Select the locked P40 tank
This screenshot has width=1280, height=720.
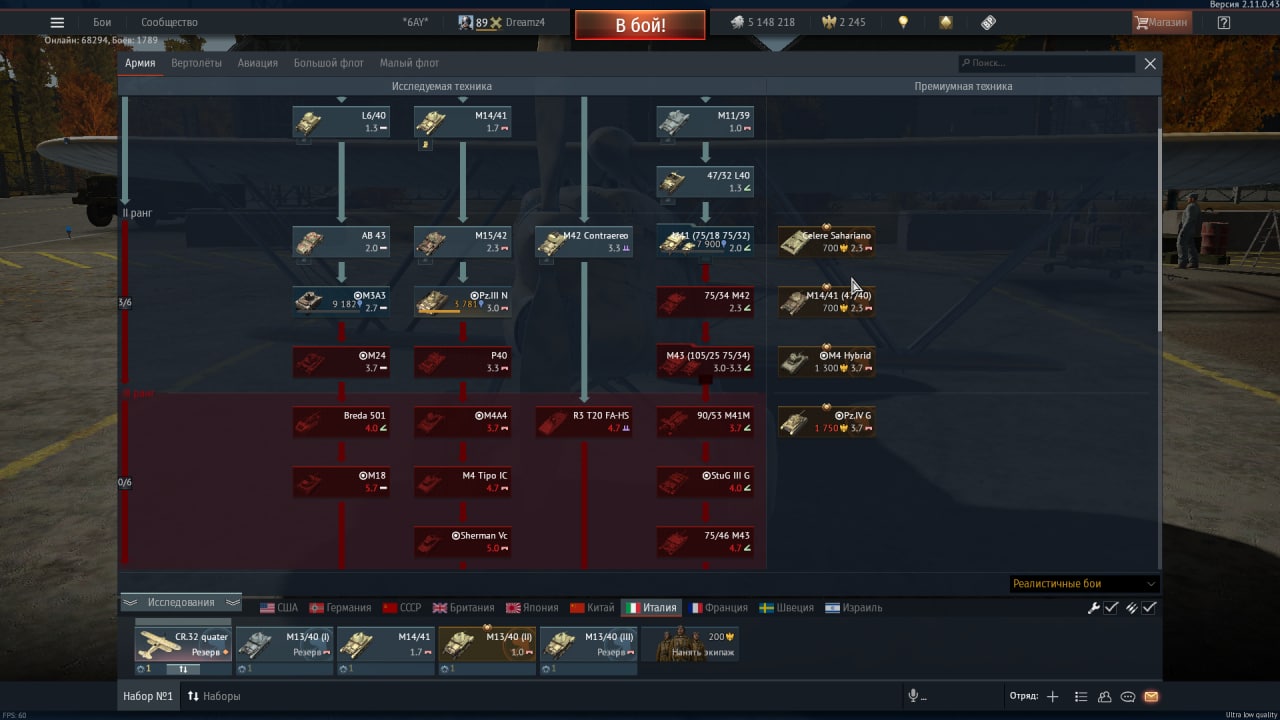click(x=463, y=362)
